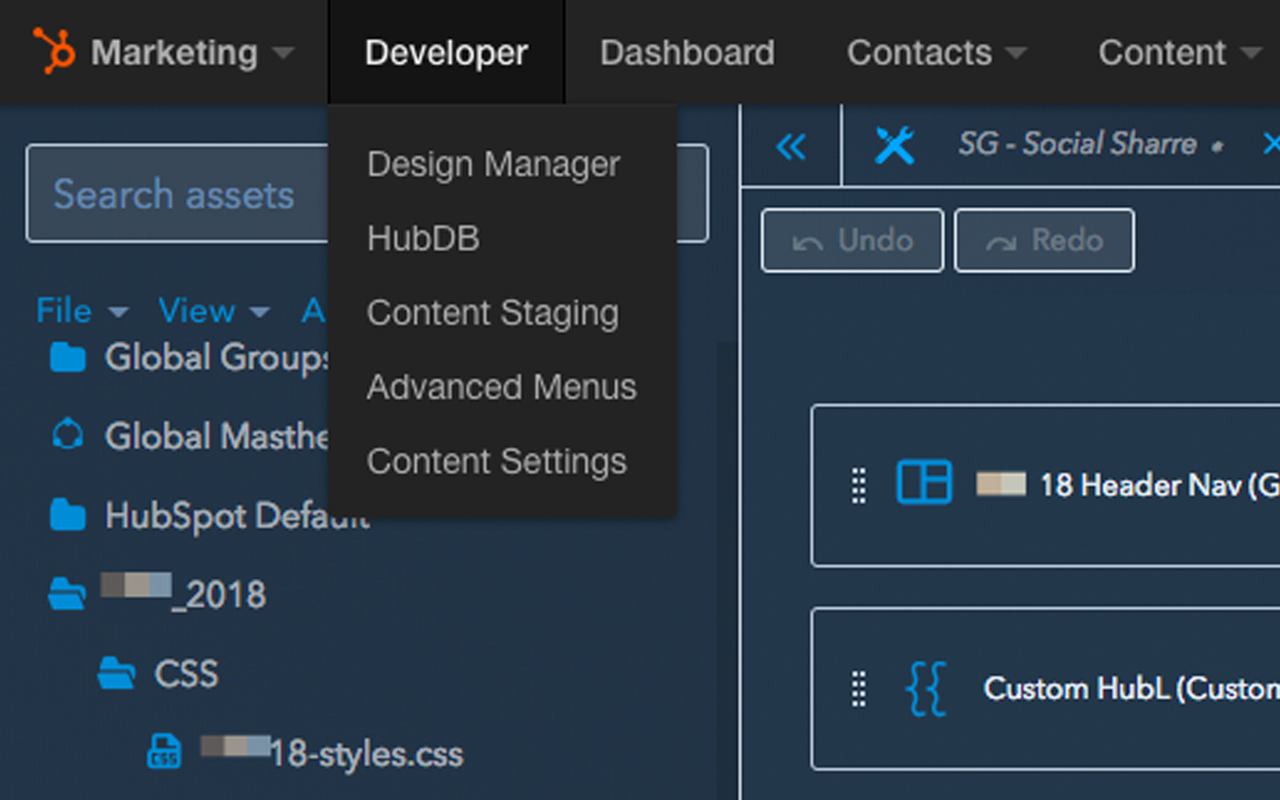Select the Global Groups folder label
Image resolution: width=1280 pixels, height=800 pixels.
tap(217, 357)
